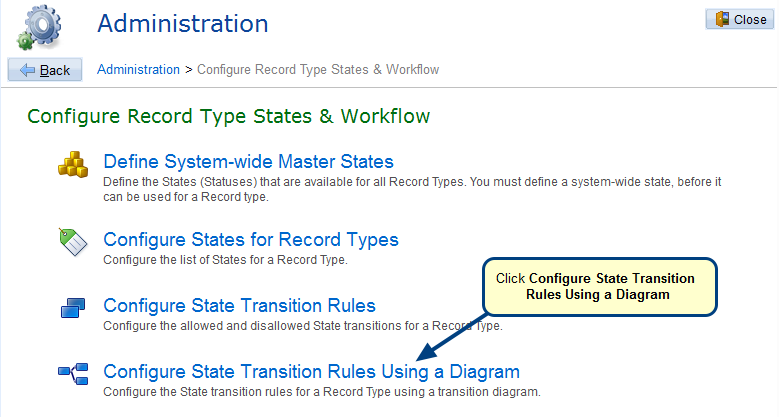Go back using the Back button

tap(45, 70)
